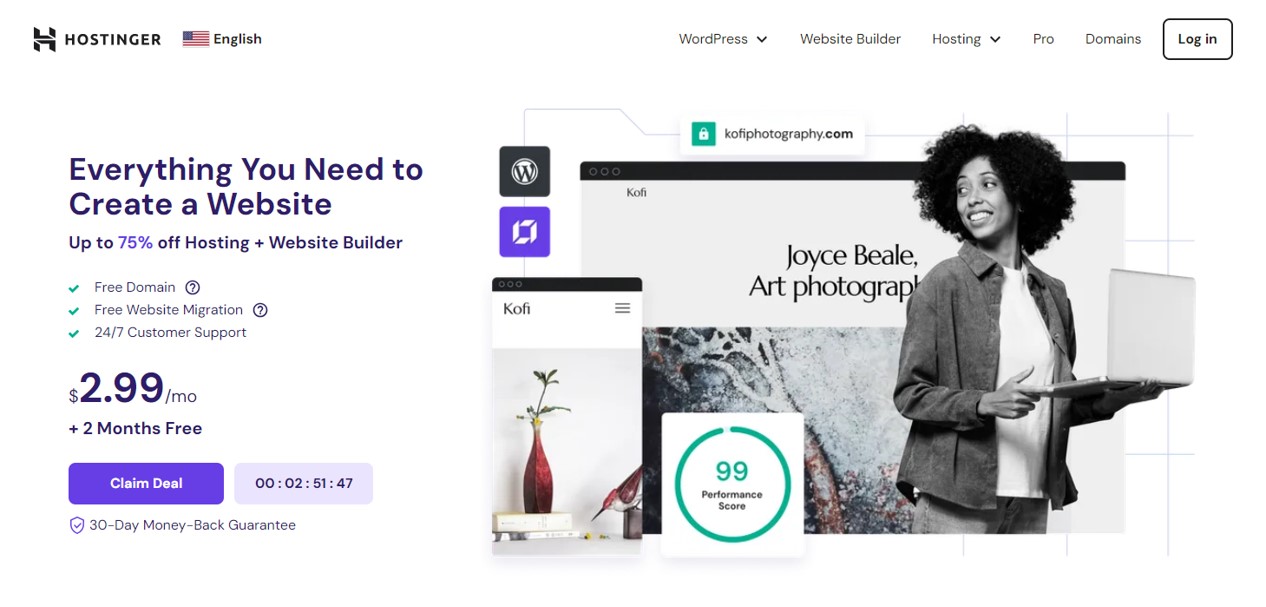1266x607 pixels.
Task: Click the purple website builder logo tile
Action: [x=525, y=232]
